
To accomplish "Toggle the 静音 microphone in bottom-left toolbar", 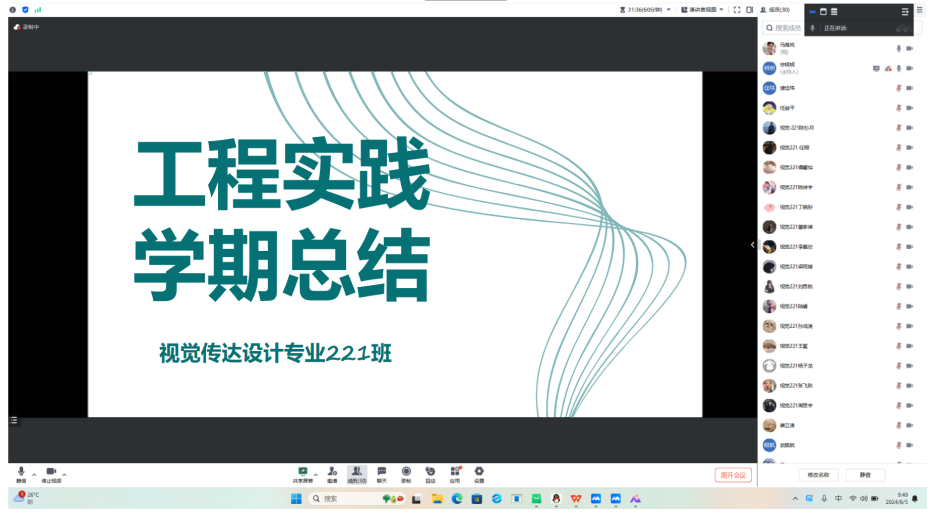I will (x=21, y=471).
